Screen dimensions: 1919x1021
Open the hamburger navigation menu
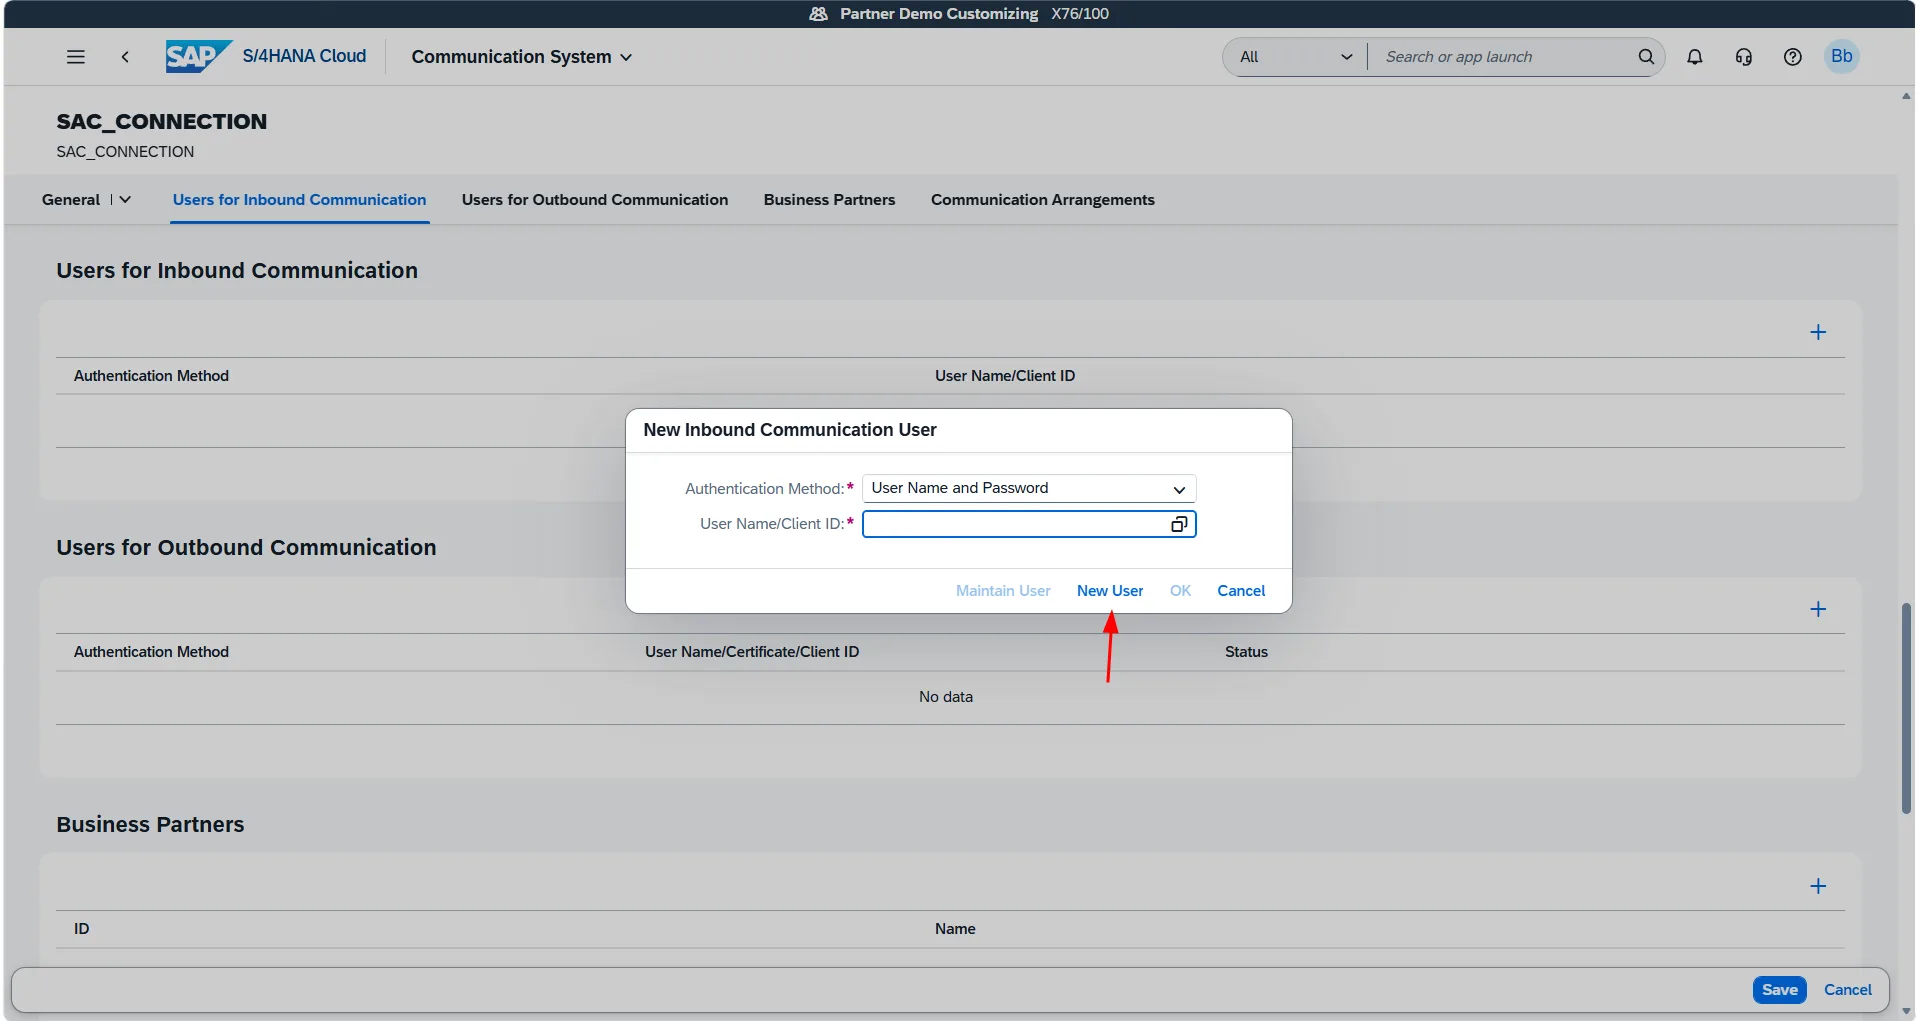tap(75, 57)
